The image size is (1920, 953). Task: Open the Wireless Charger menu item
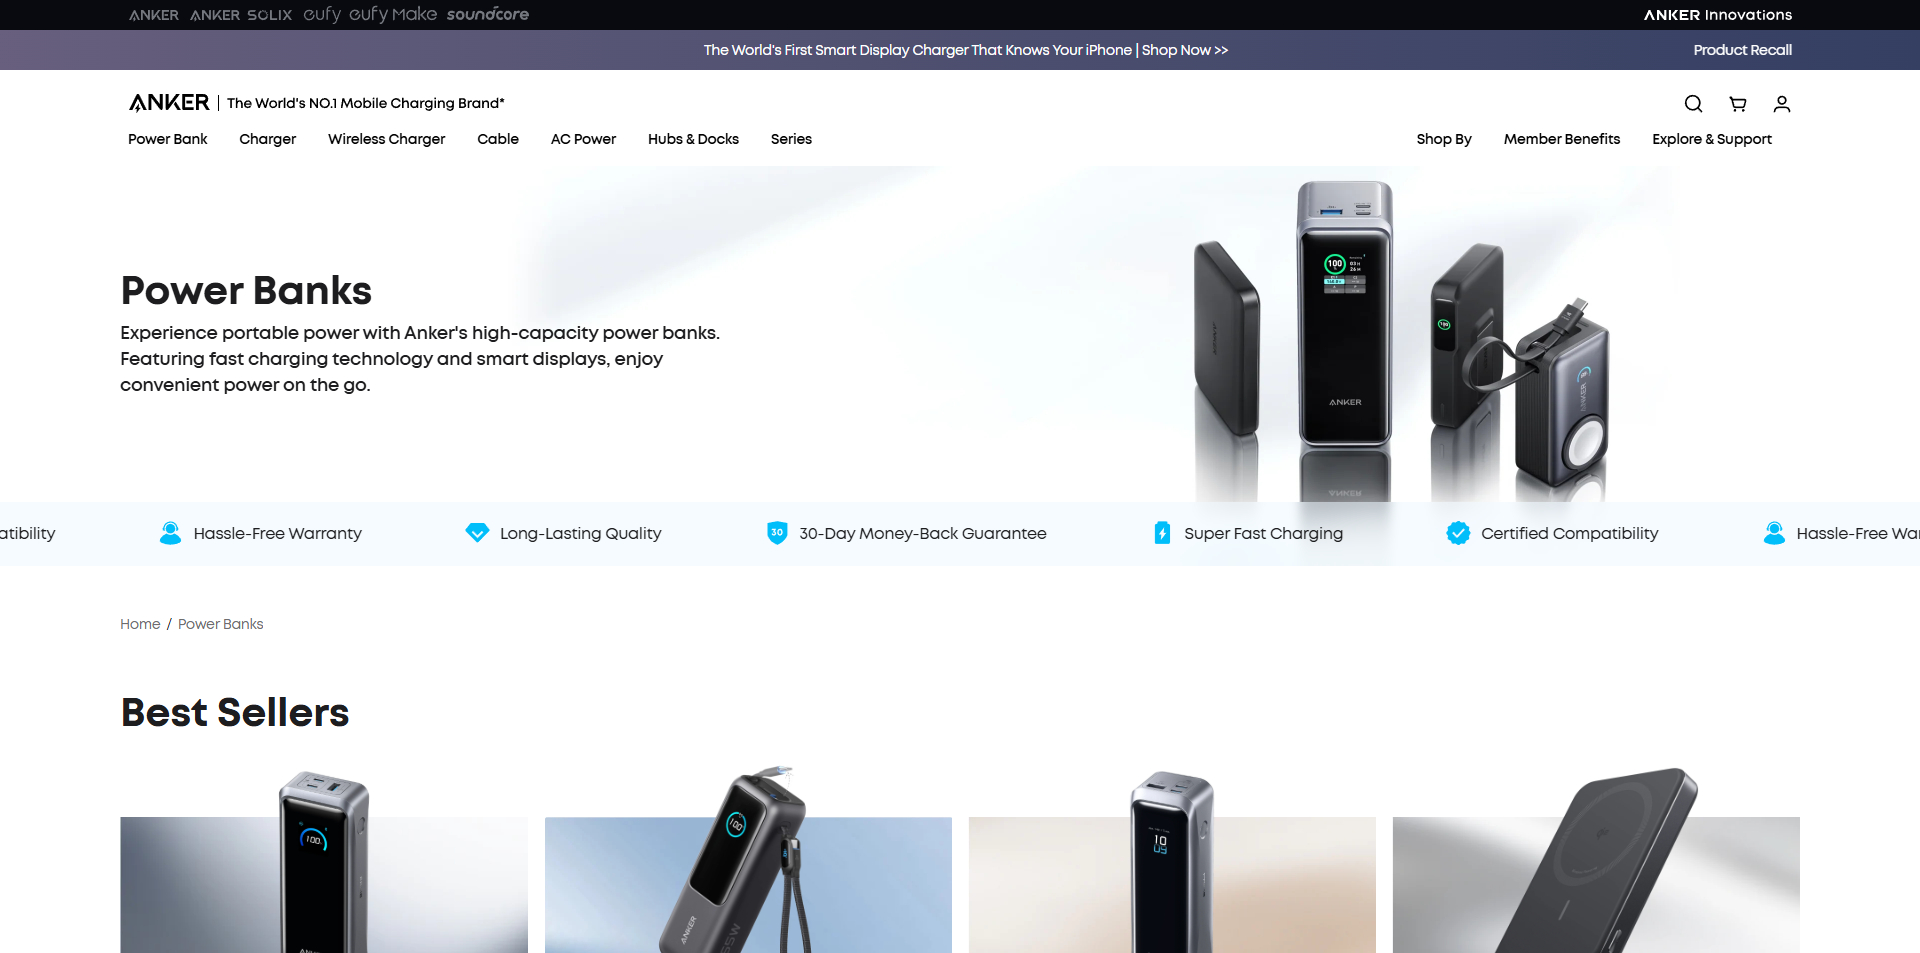387,139
